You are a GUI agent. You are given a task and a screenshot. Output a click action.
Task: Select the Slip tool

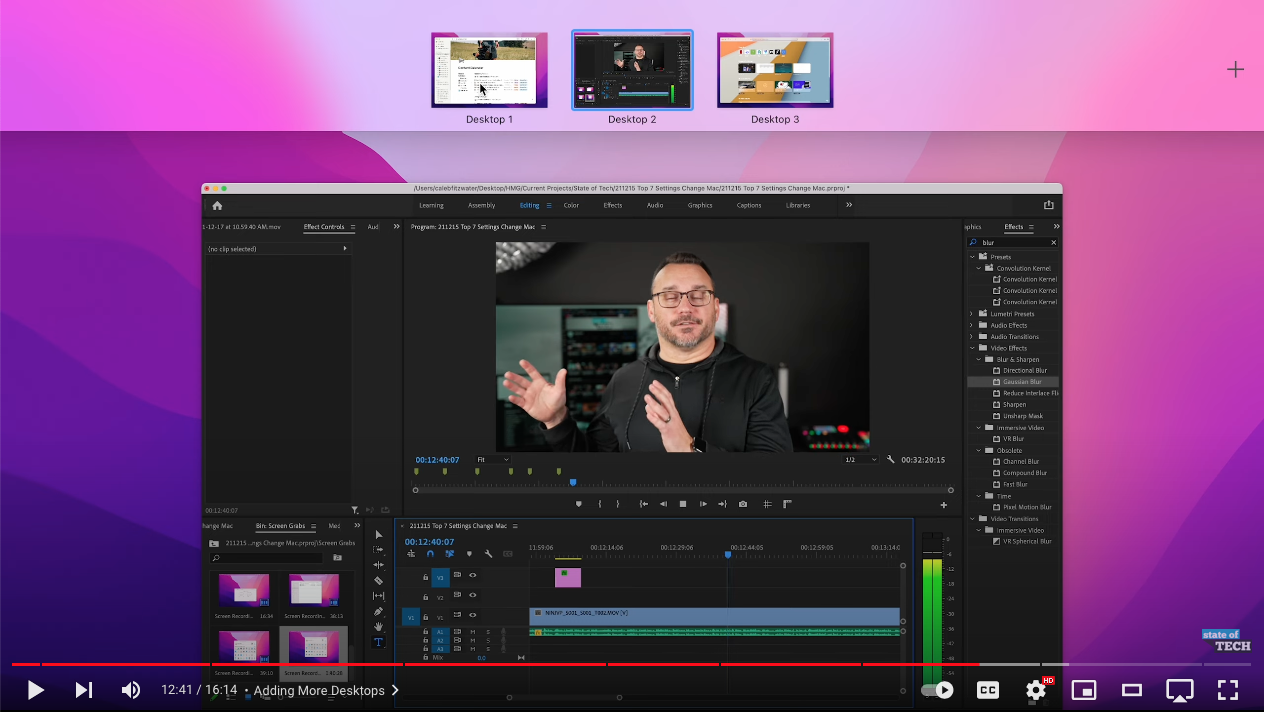378,596
